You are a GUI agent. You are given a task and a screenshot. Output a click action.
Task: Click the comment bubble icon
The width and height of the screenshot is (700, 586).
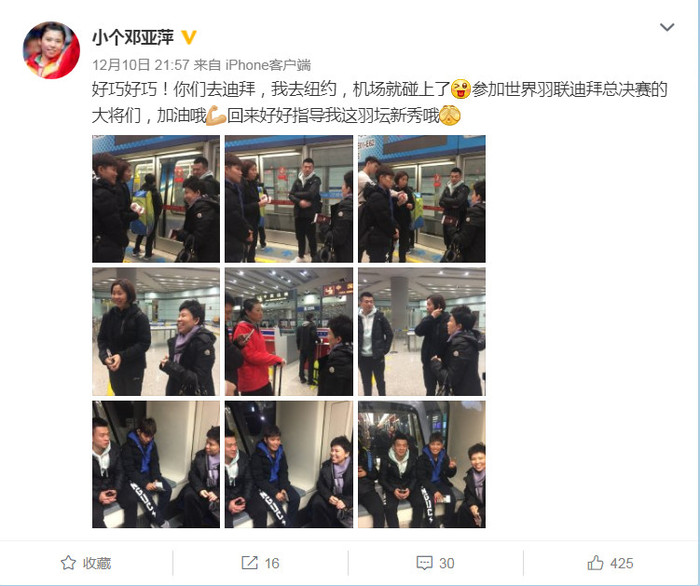(x=424, y=563)
